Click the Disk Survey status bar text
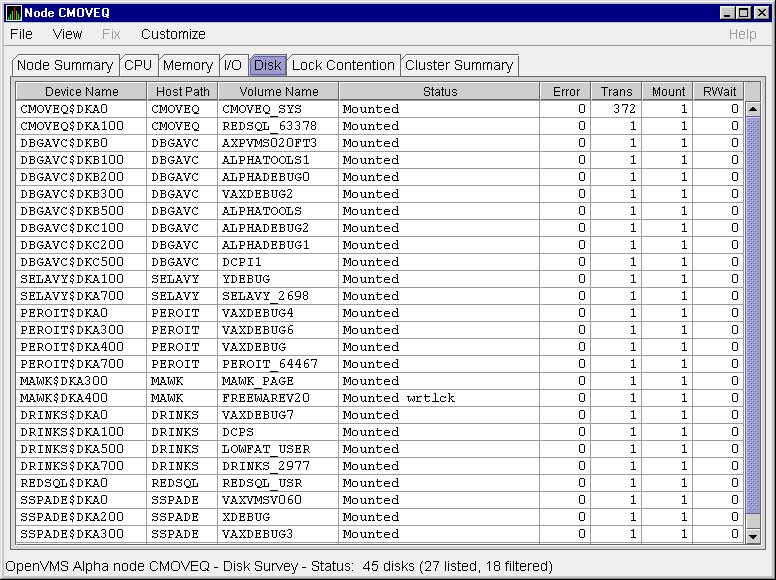 click(279, 566)
